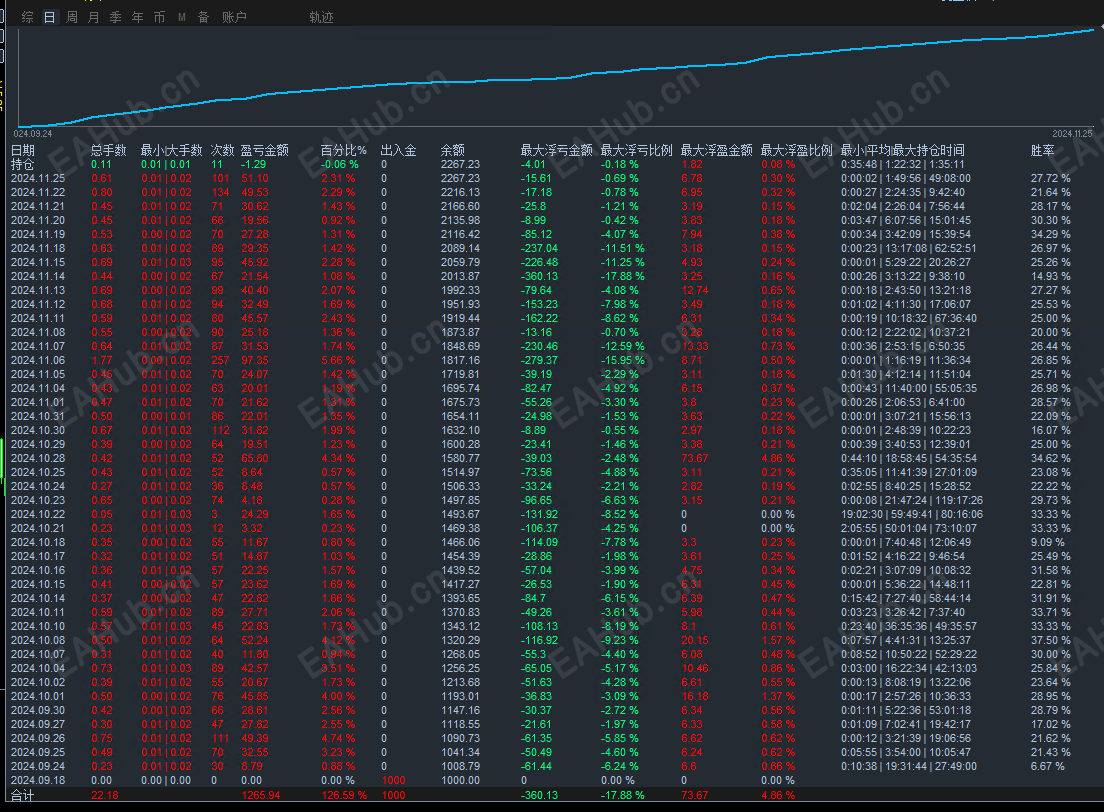1104x812 pixels.
Task: Click the holding time 19:02:30 | 59:49:41 | 80:16:06
Action: [912, 514]
